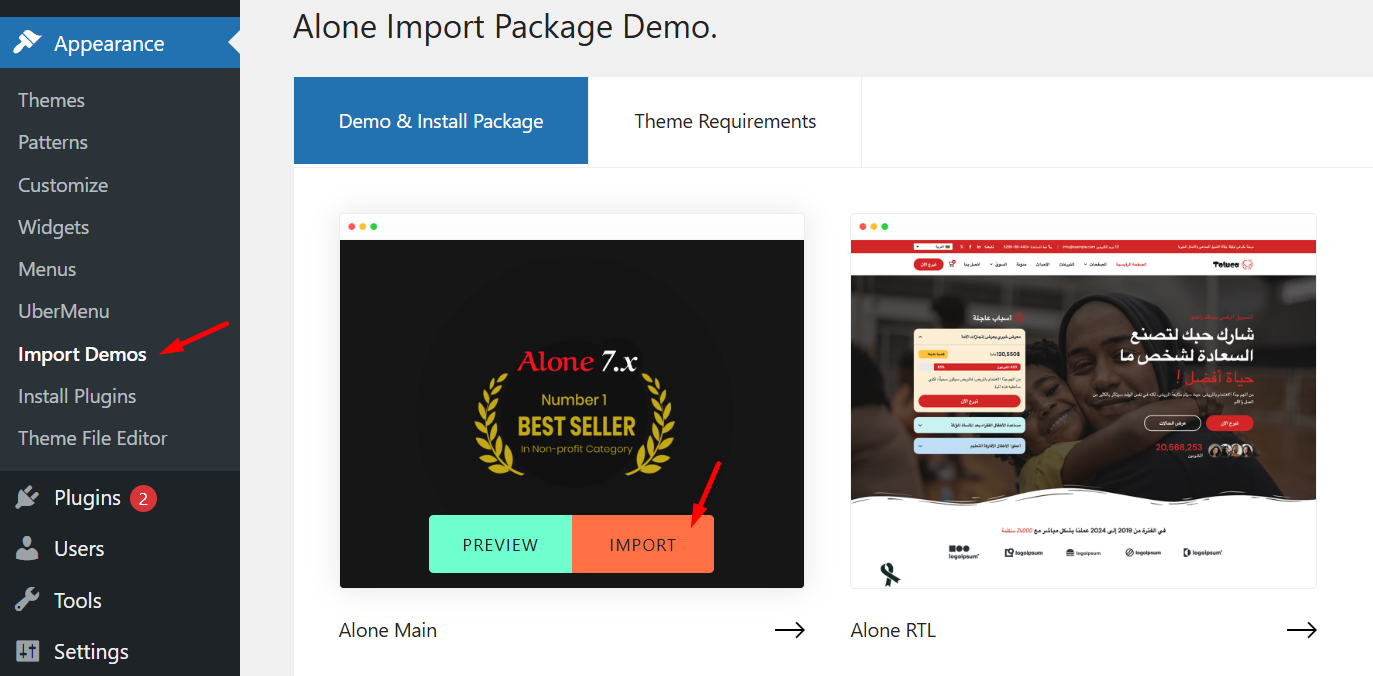Select Import Demos submenu item
The image size is (1373, 676).
(82, 354)
